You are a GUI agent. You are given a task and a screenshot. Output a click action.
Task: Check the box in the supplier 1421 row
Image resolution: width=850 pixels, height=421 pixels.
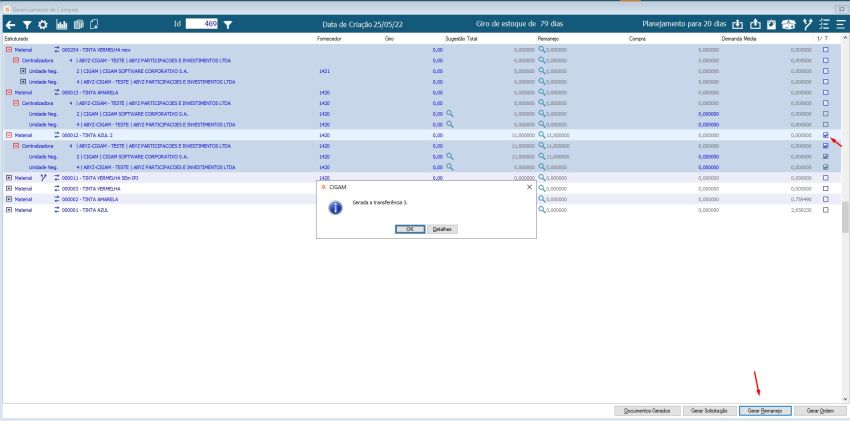pyautogui.click(x=826, y=71)
